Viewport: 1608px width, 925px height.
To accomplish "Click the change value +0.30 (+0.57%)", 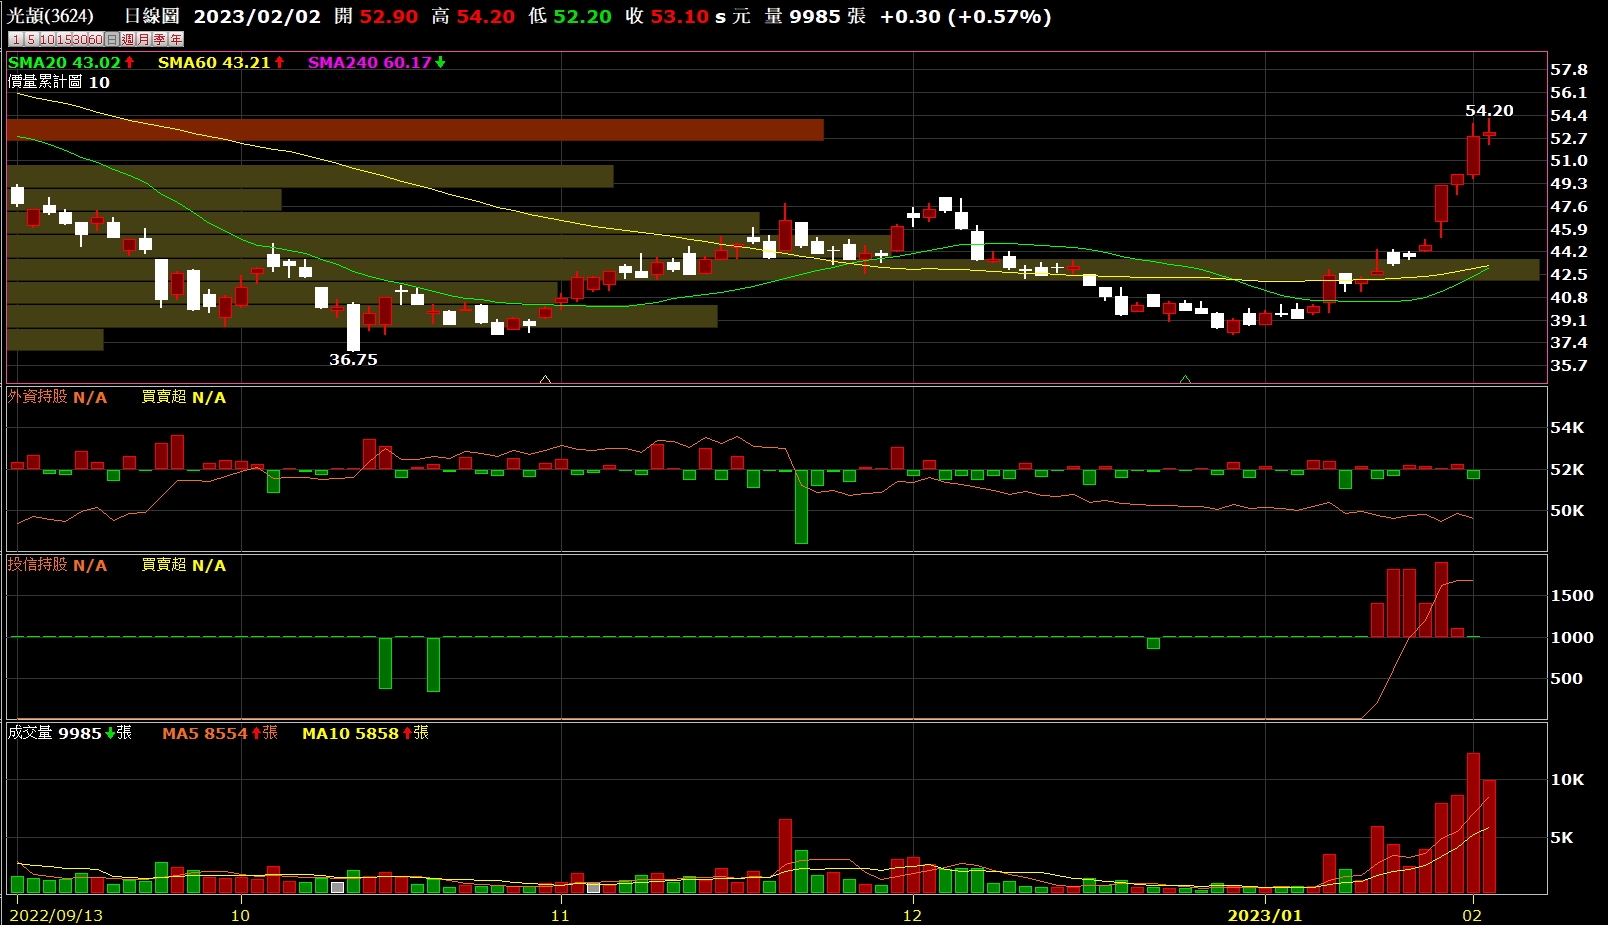I will [x=966, y=17].
